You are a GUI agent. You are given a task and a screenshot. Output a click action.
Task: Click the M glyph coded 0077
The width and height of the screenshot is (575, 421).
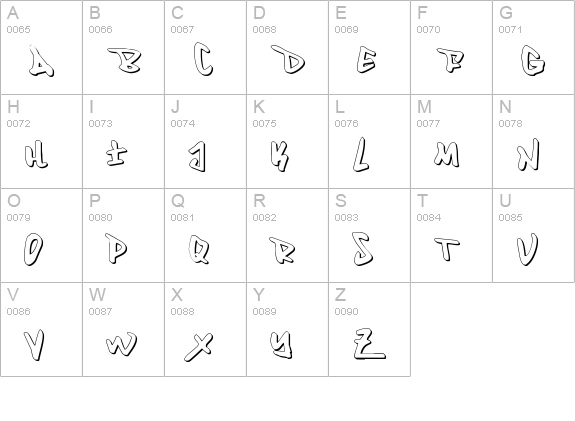click(451, 141)
